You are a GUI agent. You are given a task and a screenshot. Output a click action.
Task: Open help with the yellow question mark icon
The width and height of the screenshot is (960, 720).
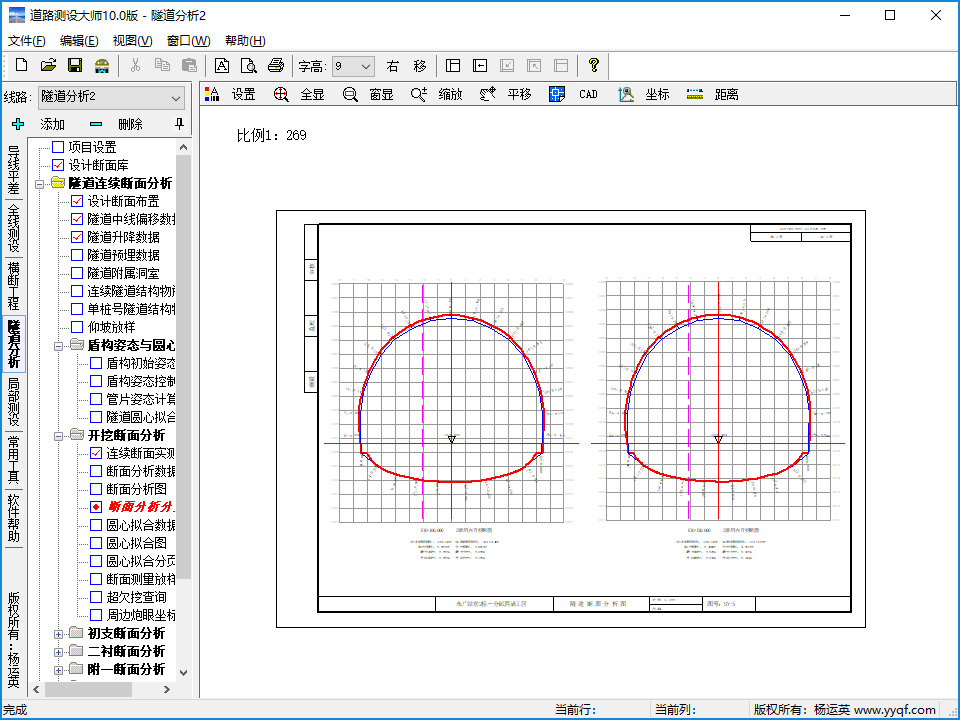pyautogui.click(x=593, y=66)
